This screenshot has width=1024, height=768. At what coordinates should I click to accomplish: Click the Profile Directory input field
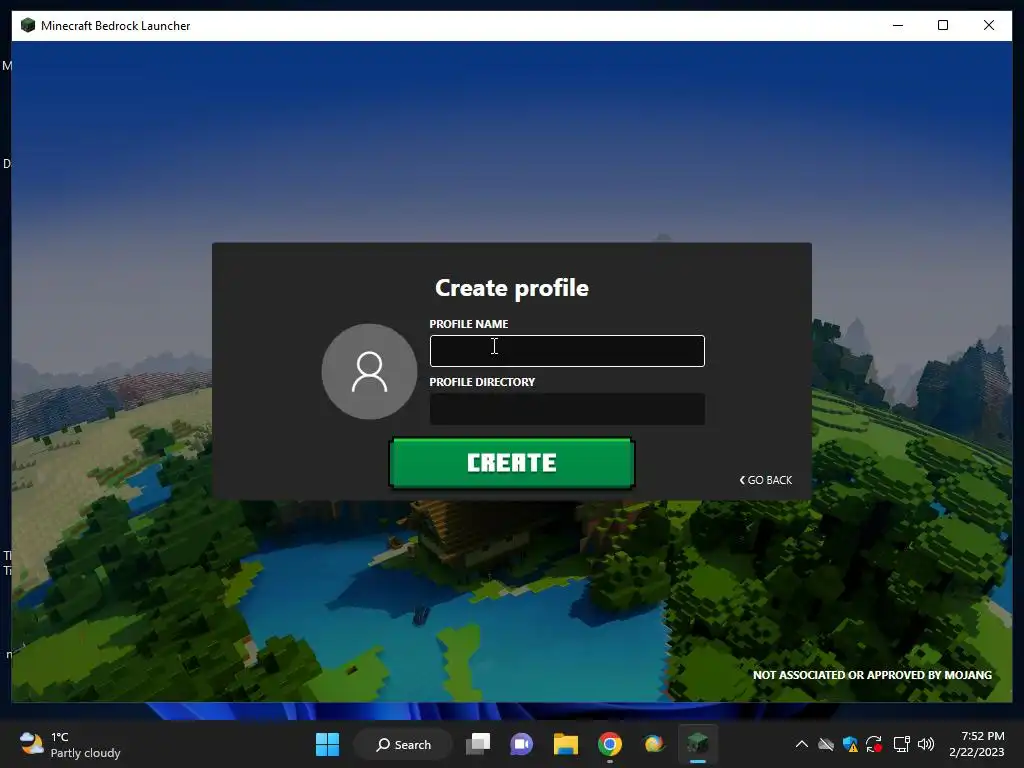(x=567, y=409)
